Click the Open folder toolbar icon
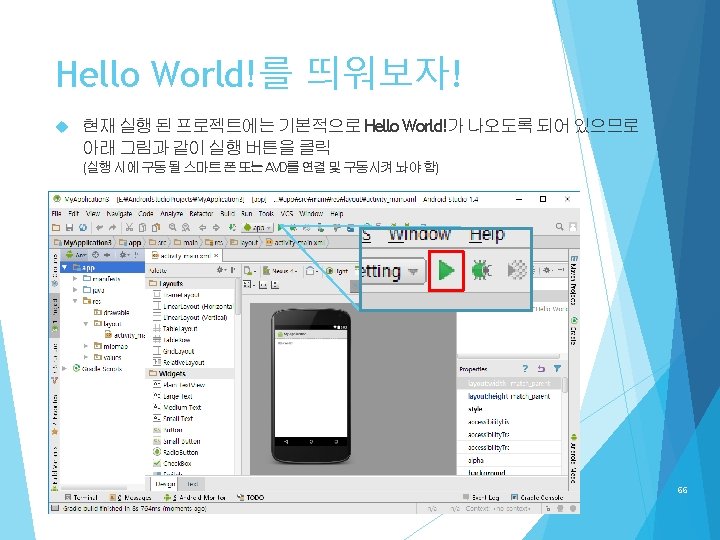The height and width of the screenshot is (540, 720). point(56,227)
